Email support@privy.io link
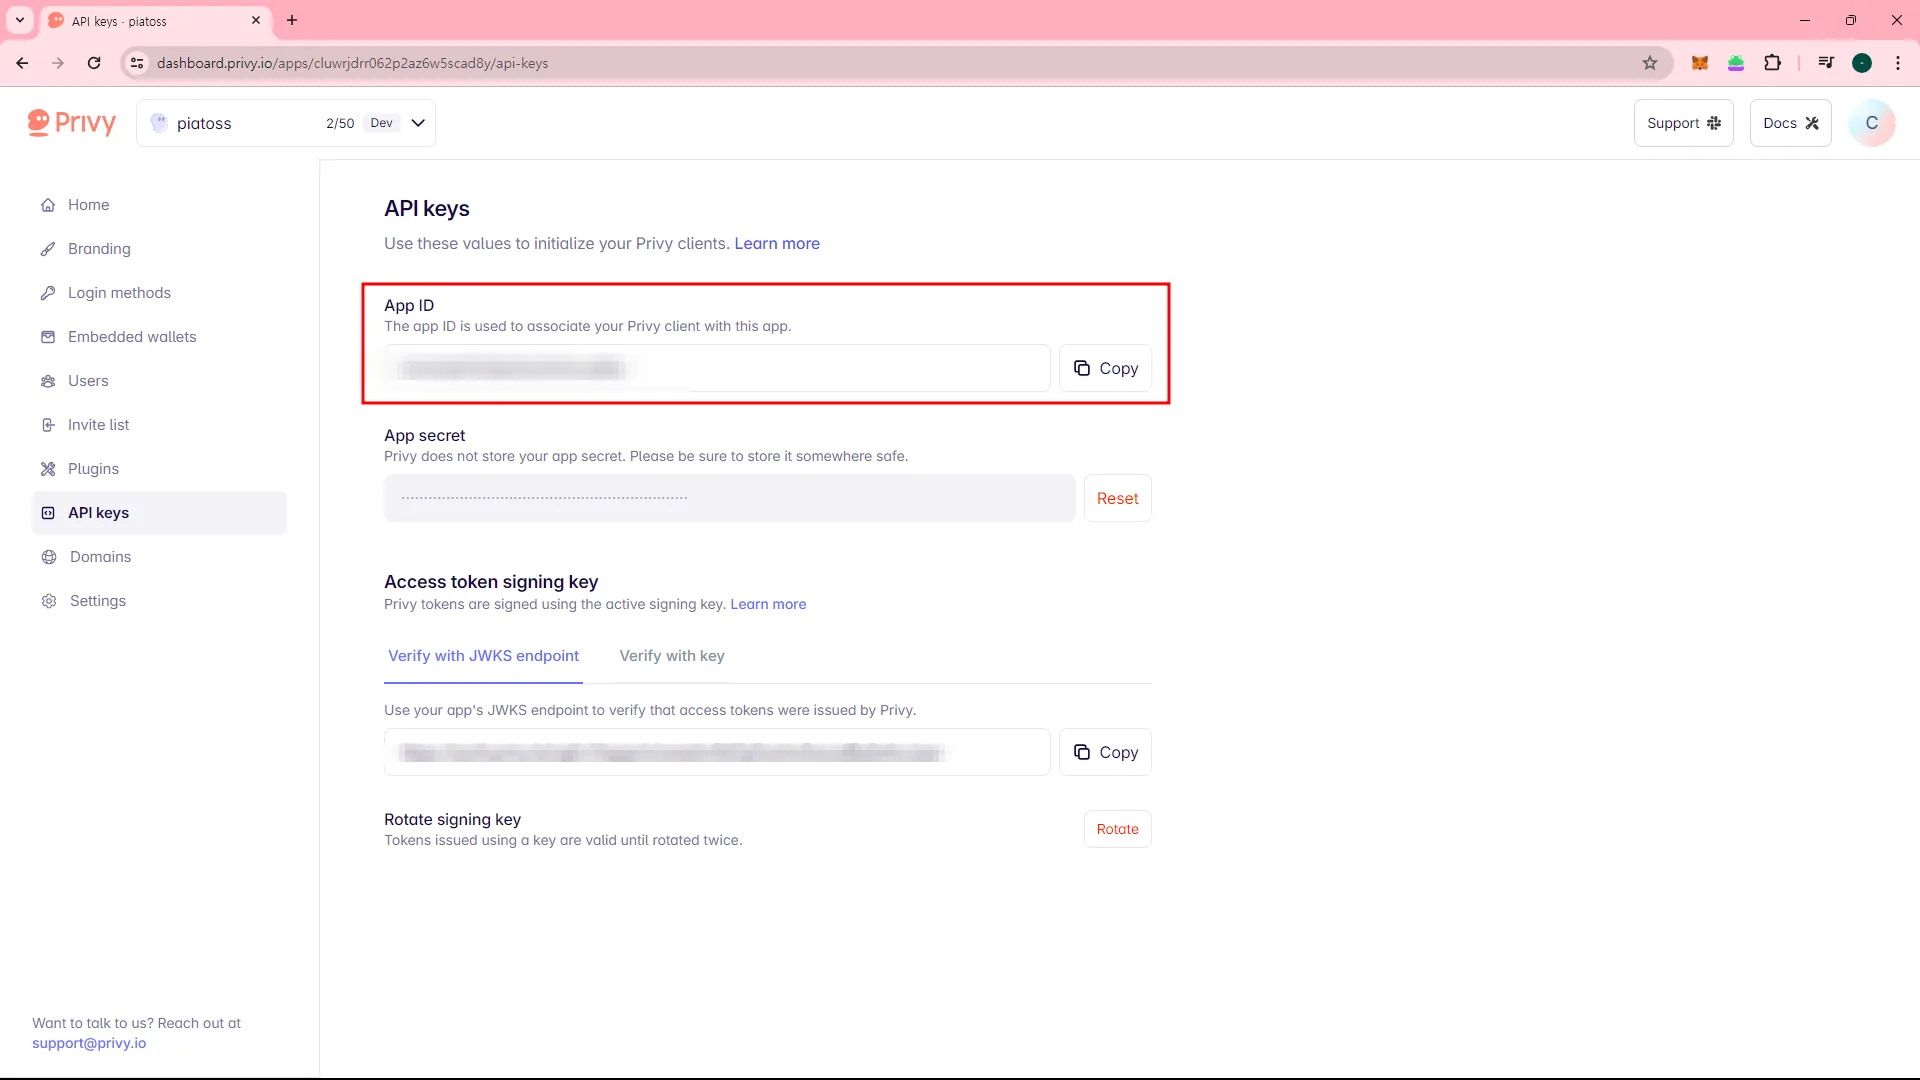The height and width of the screenshot is (1080, 1920). point(89,1043)
